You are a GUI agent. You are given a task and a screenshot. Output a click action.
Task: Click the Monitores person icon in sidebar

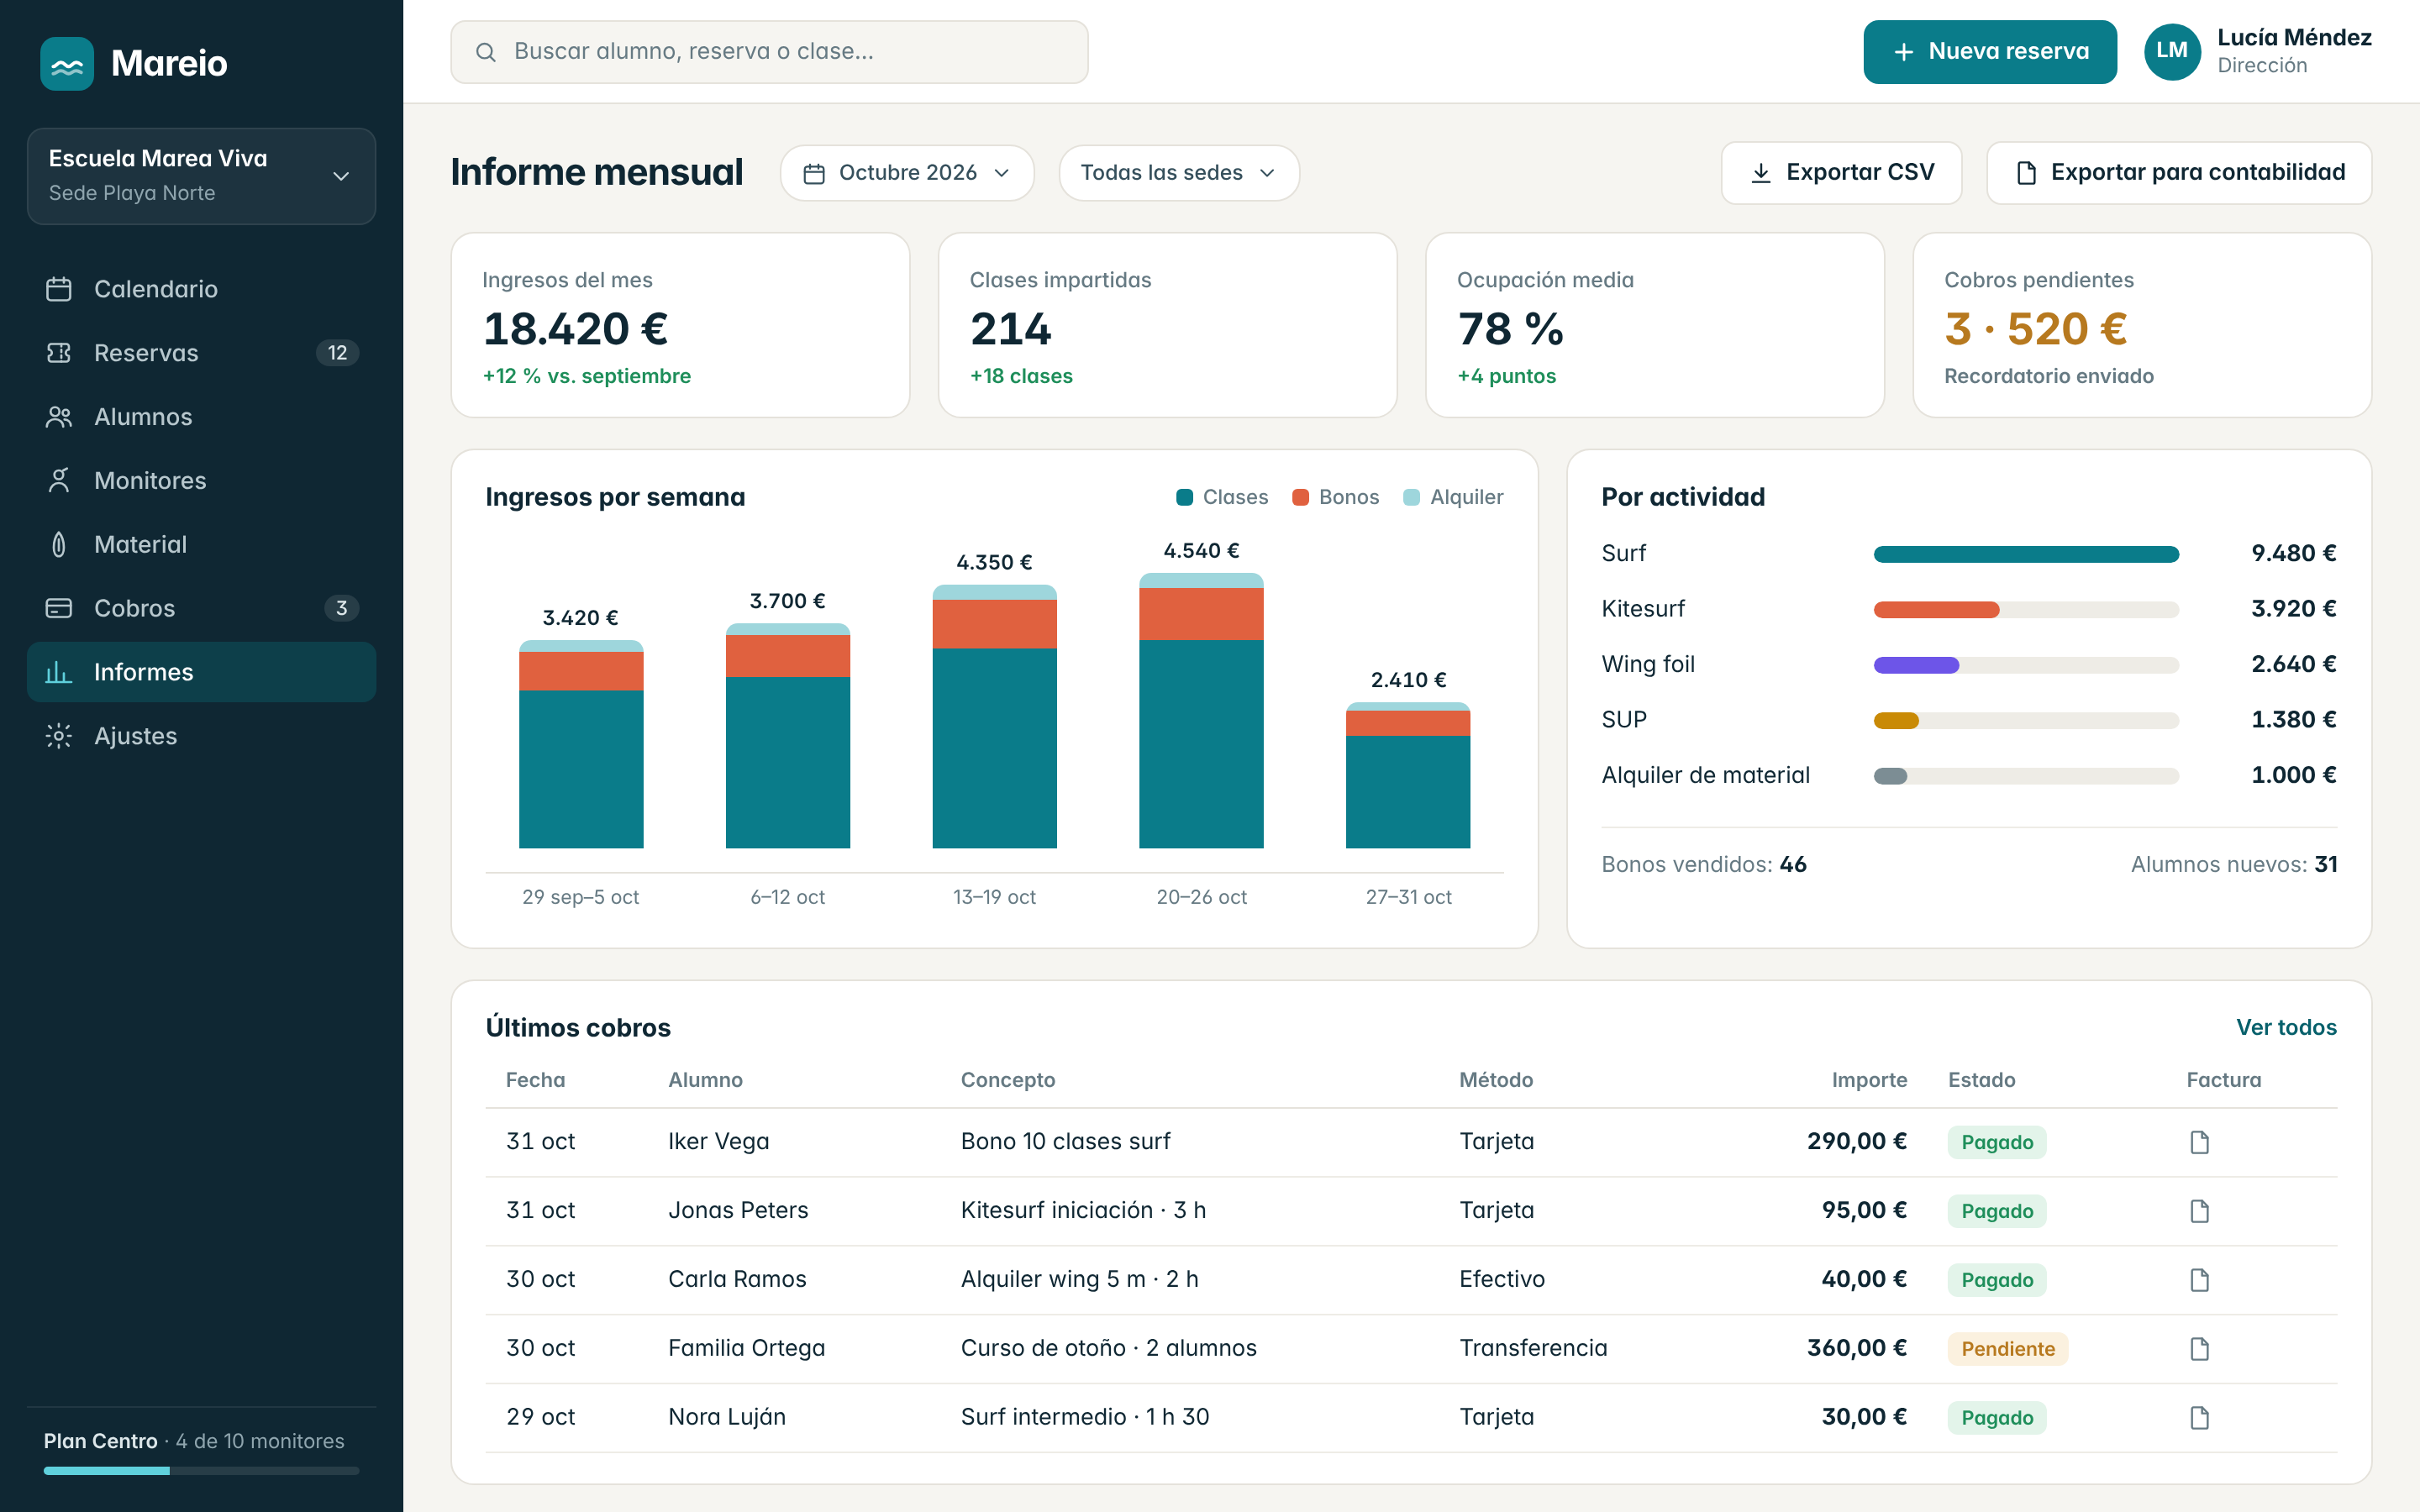click(x=59, y=481)
